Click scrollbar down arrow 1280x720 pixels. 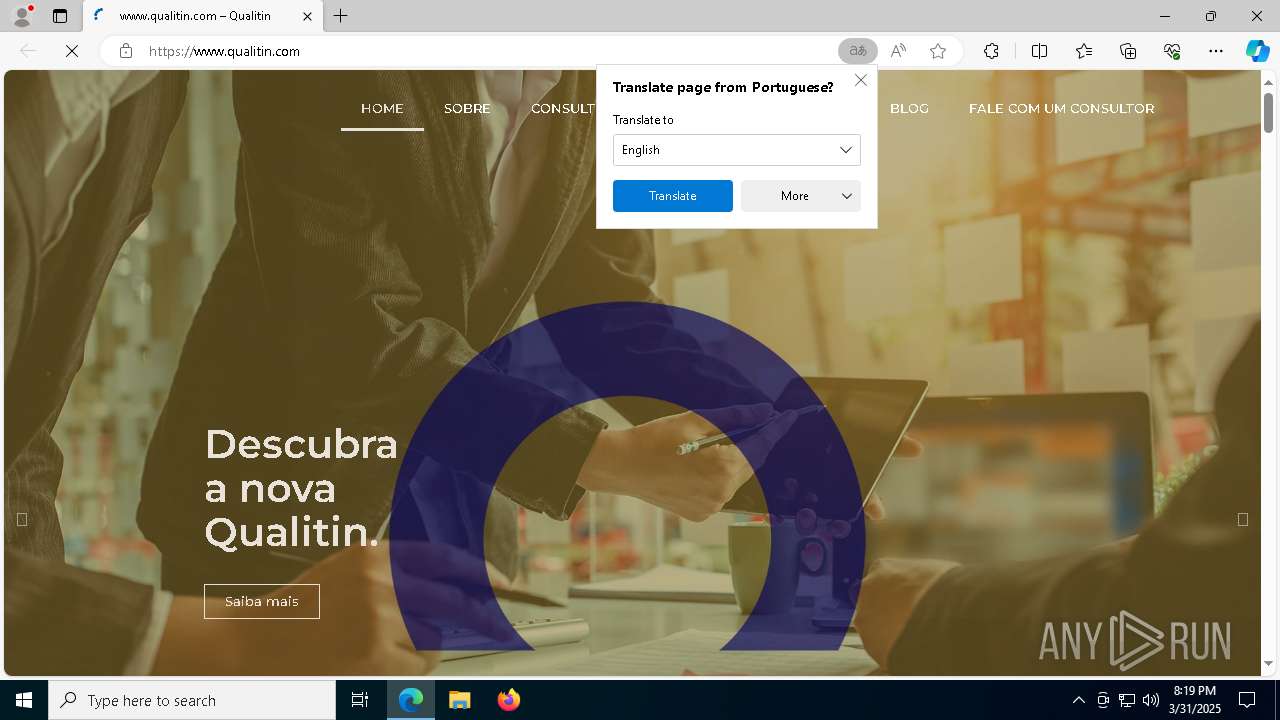(1269, 663)
